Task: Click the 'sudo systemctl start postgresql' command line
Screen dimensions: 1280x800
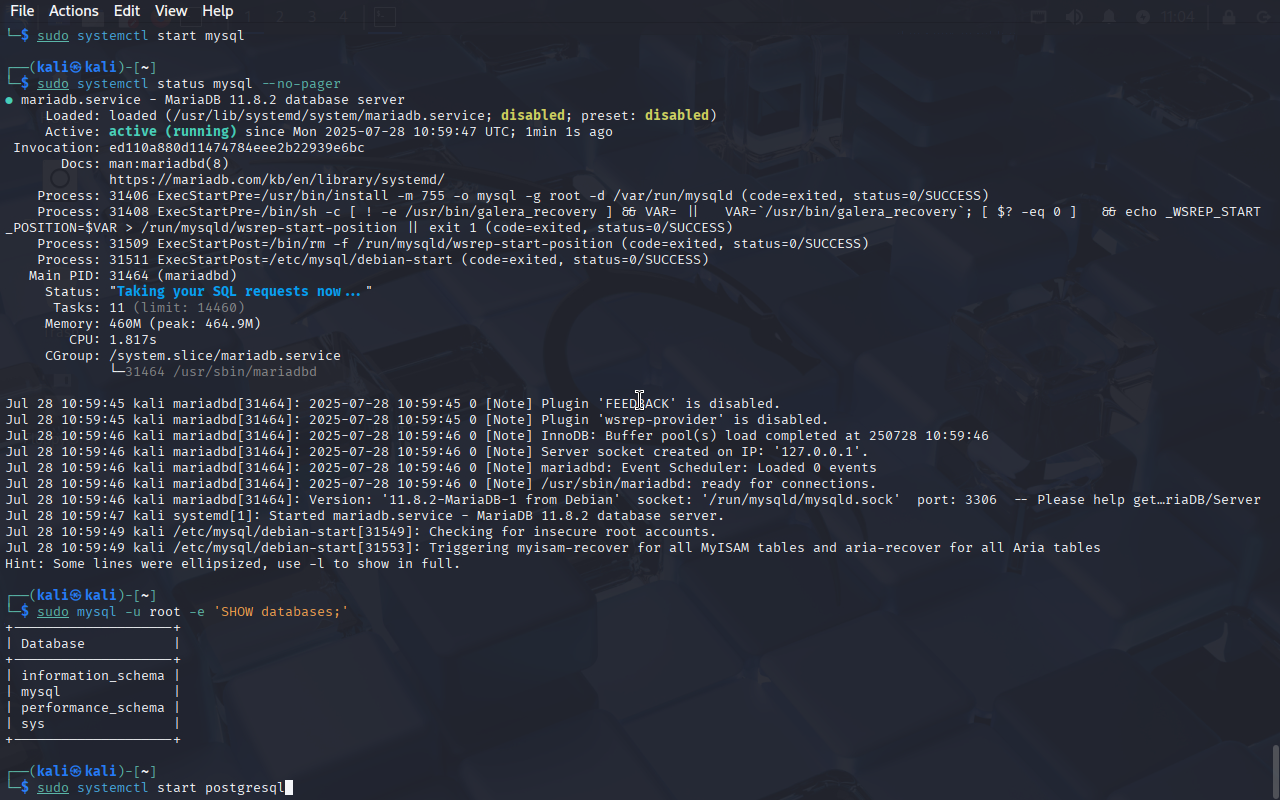Action: click(161, 788)
